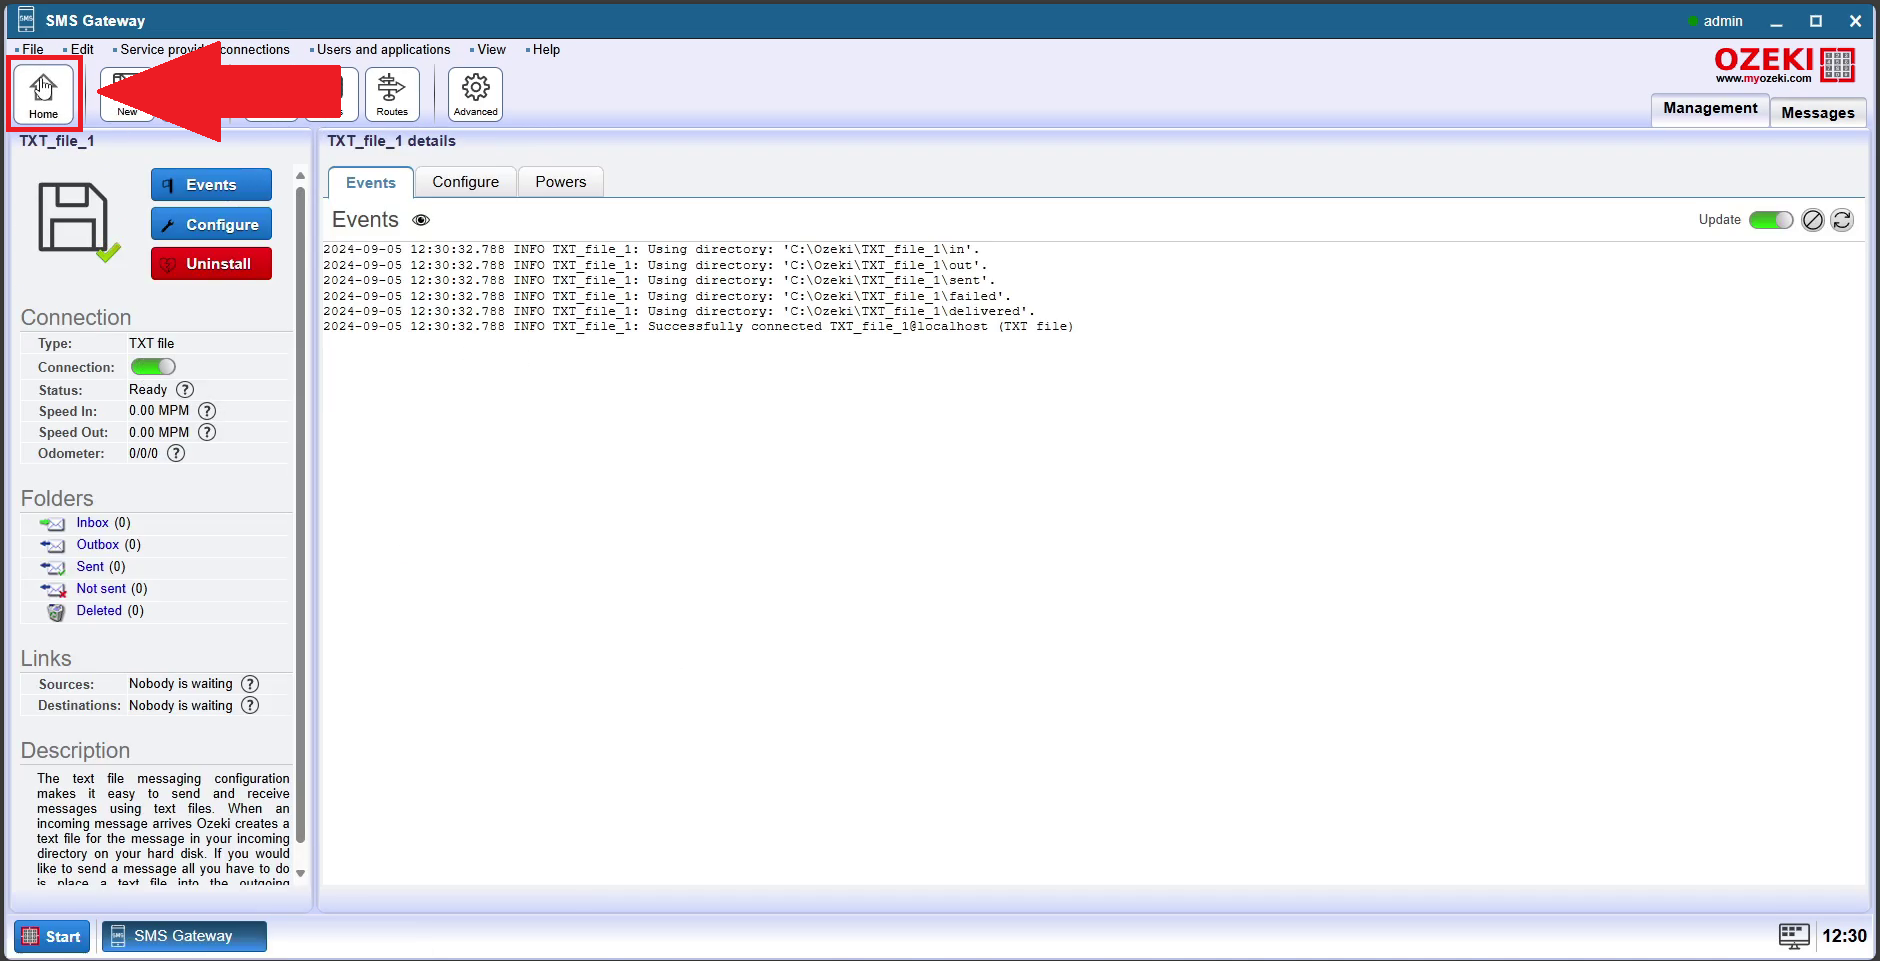The image size is (1880, 961).
Task: Click the left panel vertical scrollbar thumb
Action: point(300,514)
